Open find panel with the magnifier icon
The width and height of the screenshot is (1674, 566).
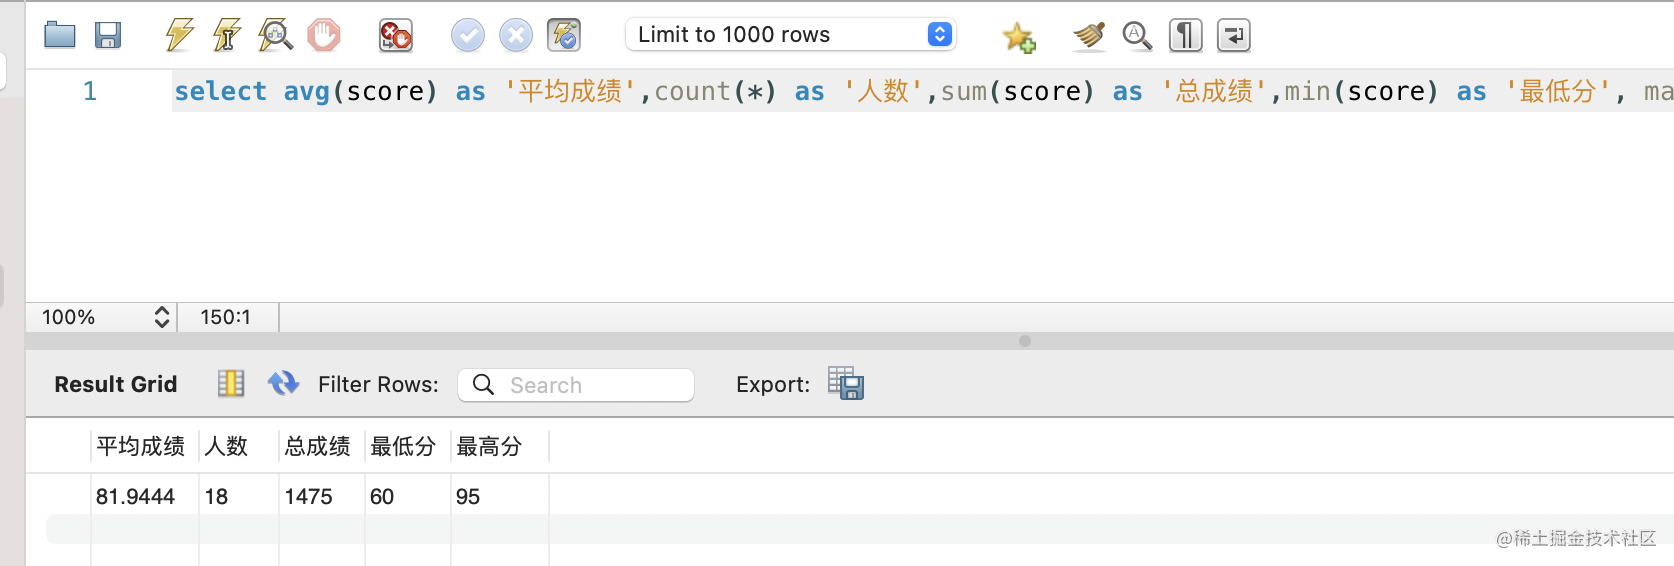(1137, 36)
